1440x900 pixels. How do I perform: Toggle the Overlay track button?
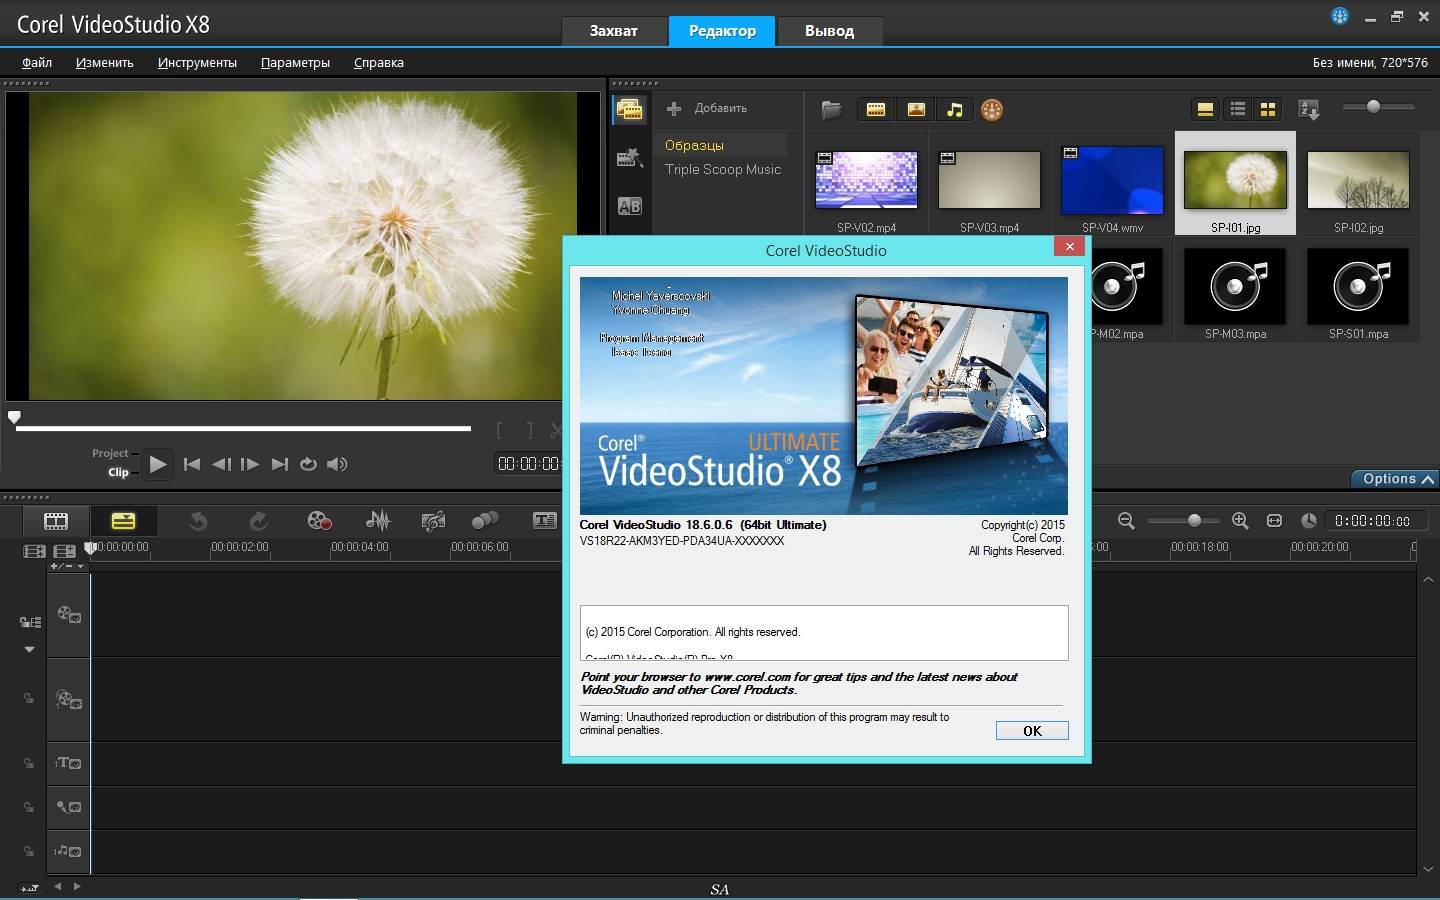[x=69, y=700]
